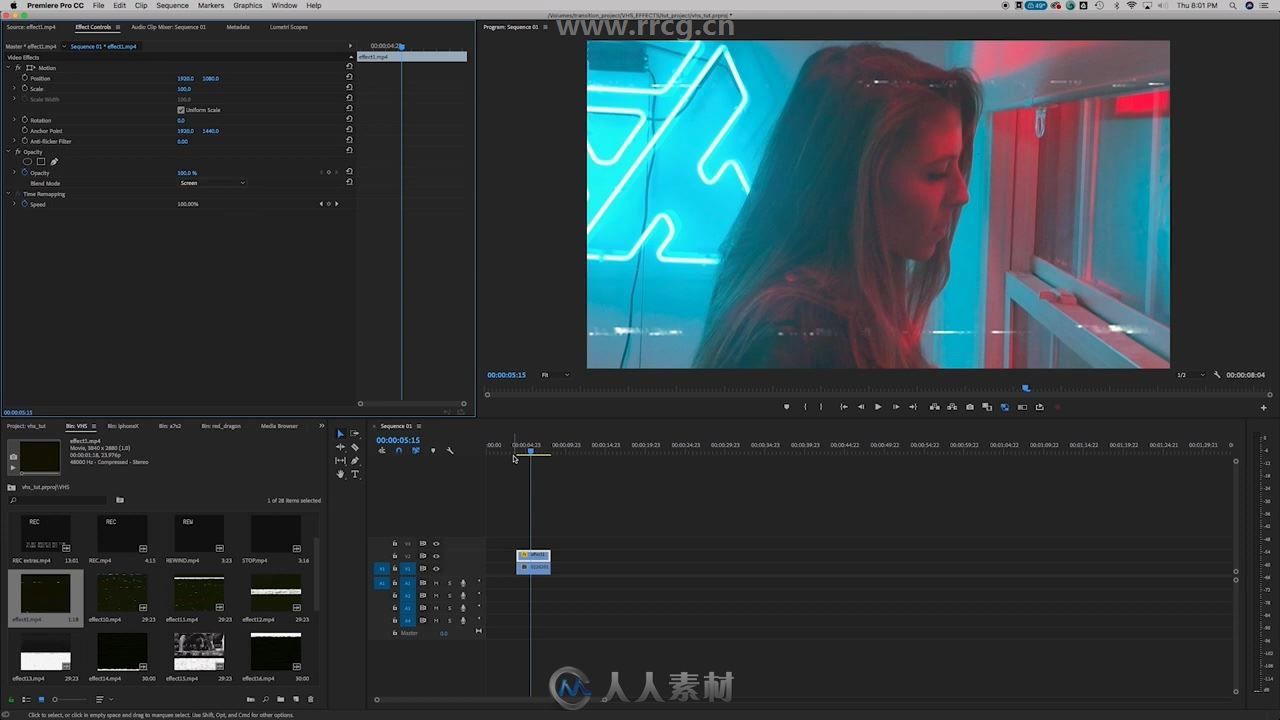Open the Sequence menu
The width and height of the screenshot is (1280, 720).
point(172,5)
